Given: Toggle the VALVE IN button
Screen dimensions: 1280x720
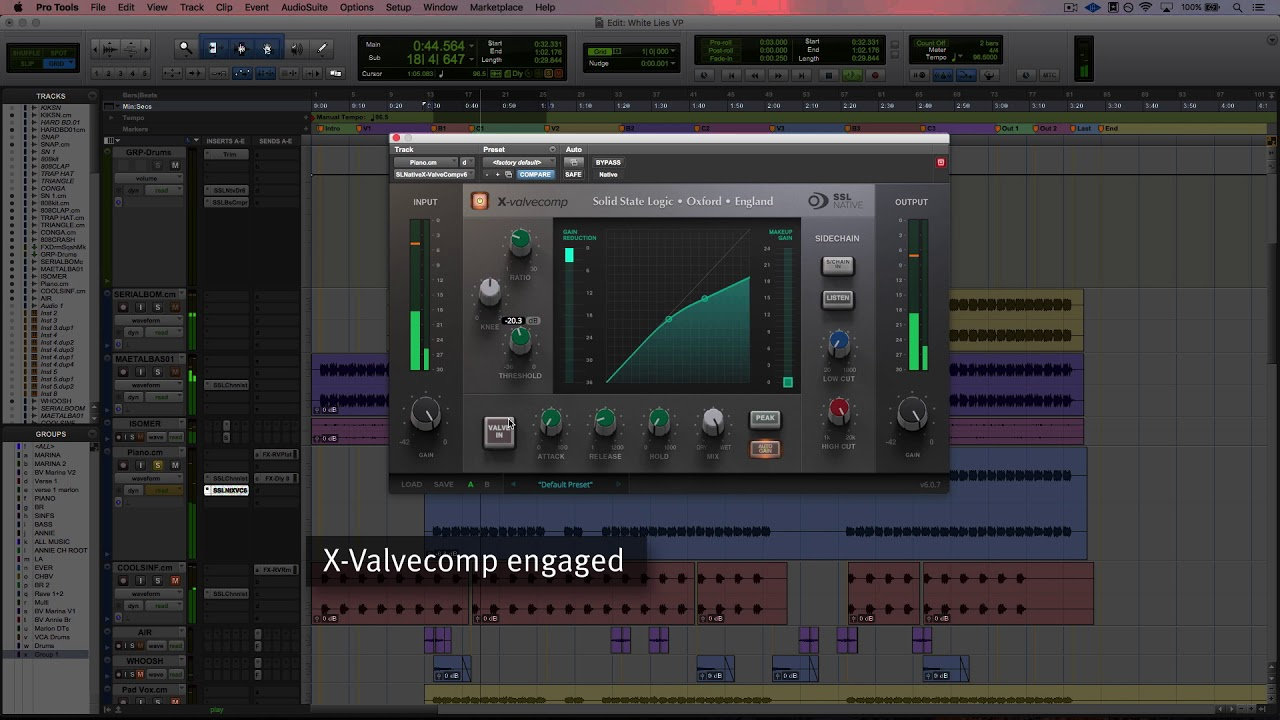Looking at the screenshot, I should click(499, 431).
